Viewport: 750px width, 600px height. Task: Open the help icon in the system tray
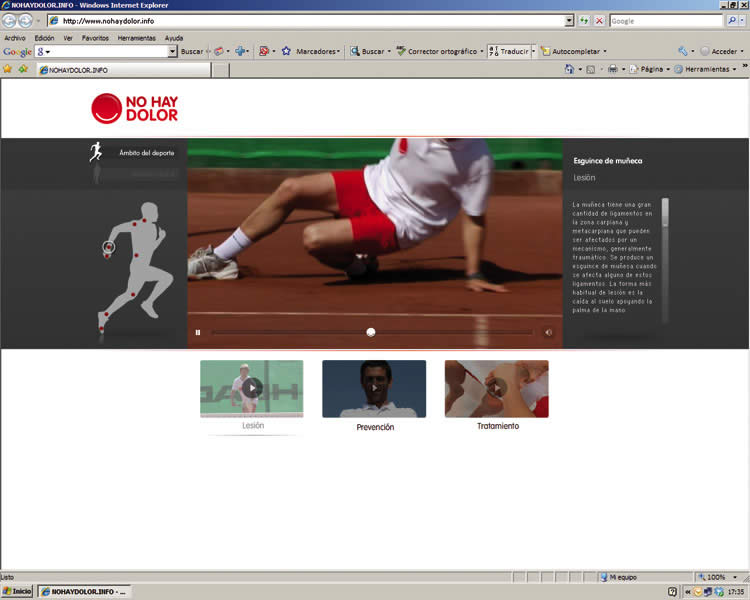pos(672,592)
